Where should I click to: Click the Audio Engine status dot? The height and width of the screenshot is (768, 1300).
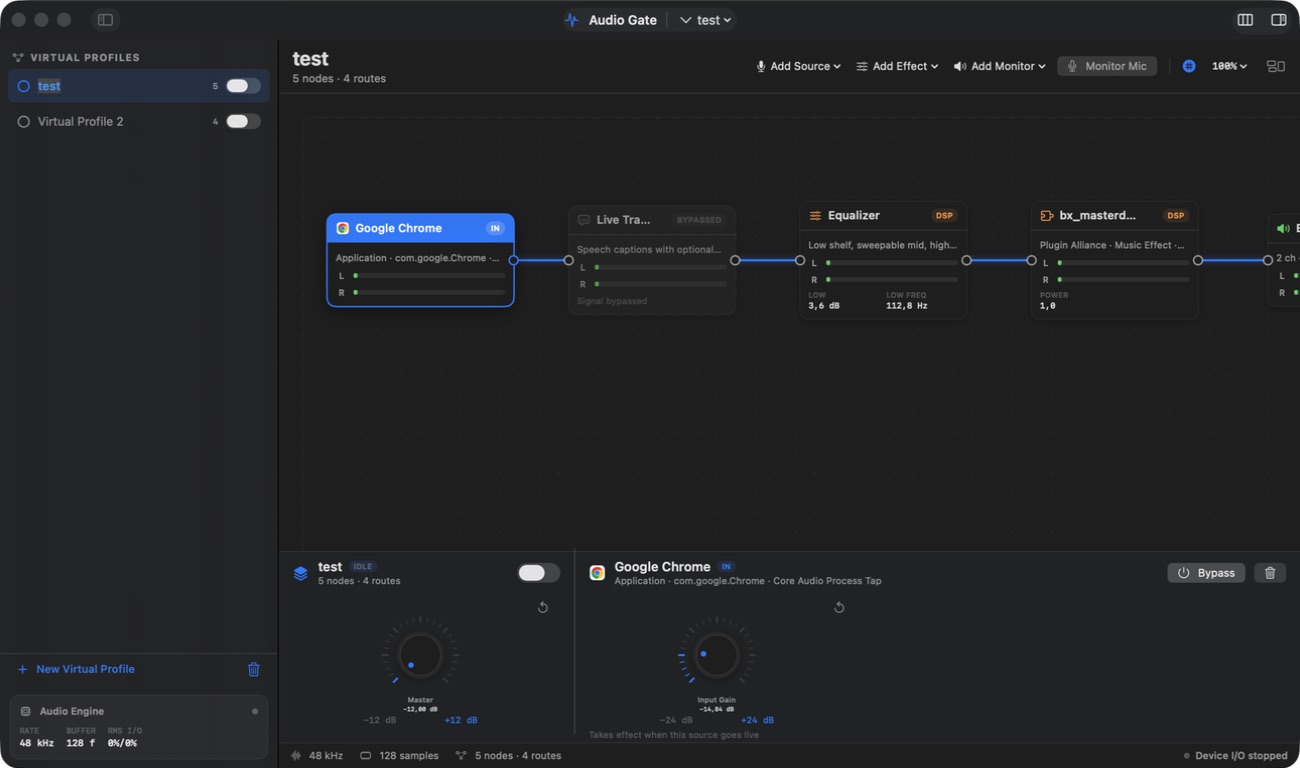pos(255,711)
